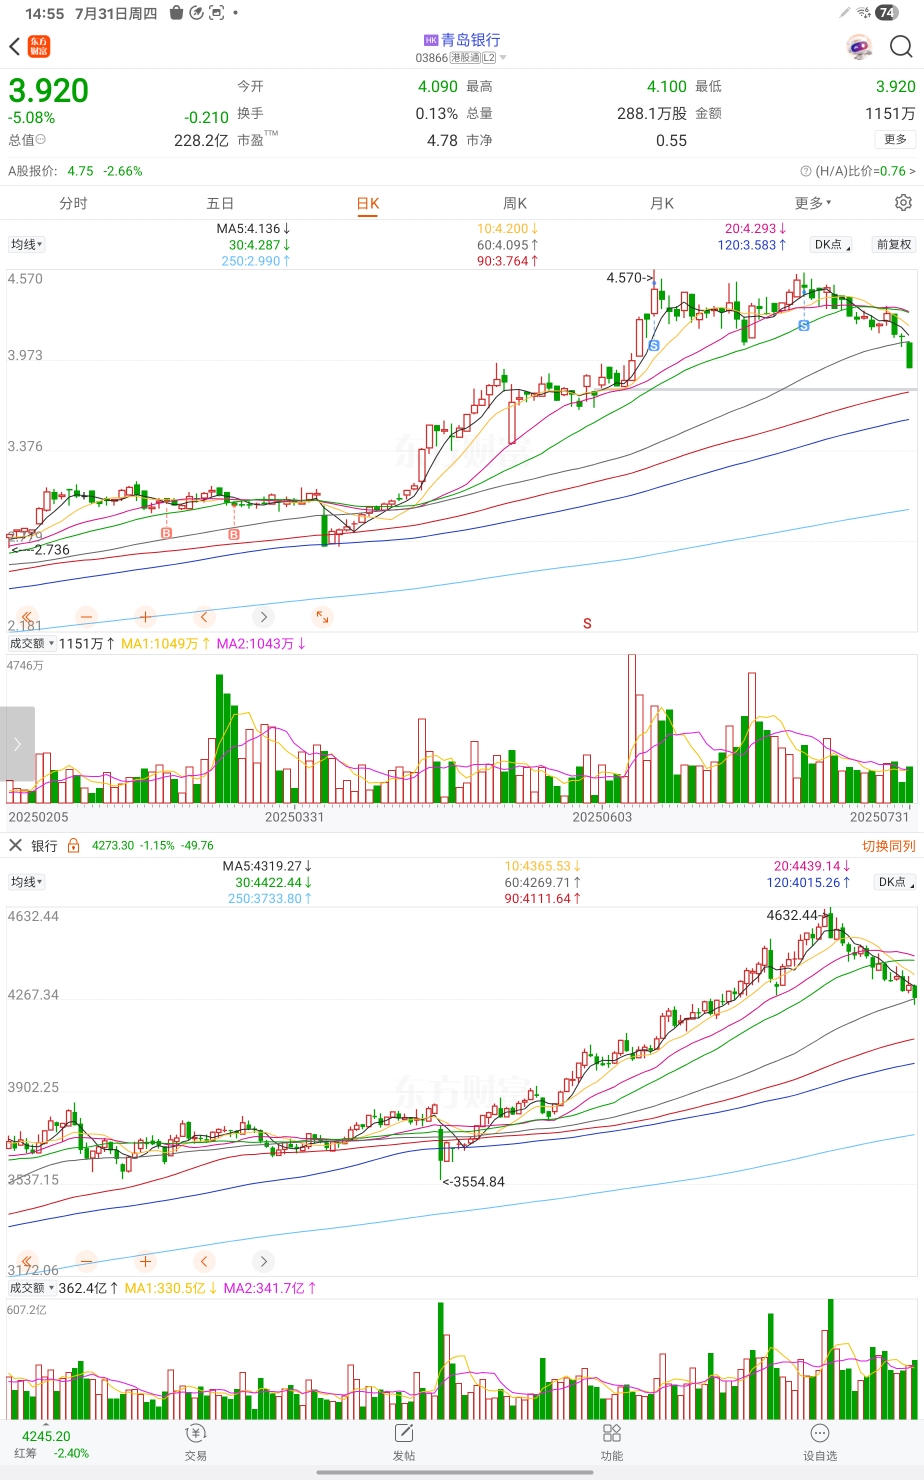Open chart settings gear icon
Image resolution: width=924 pixels, height=1480 pixels.
point(903,203)
